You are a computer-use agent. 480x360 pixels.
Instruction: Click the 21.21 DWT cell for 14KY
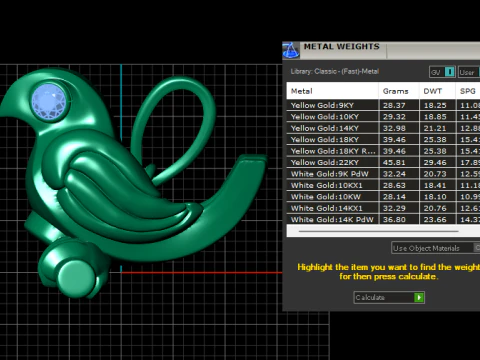pyautogui.click(x=437, y=128)
